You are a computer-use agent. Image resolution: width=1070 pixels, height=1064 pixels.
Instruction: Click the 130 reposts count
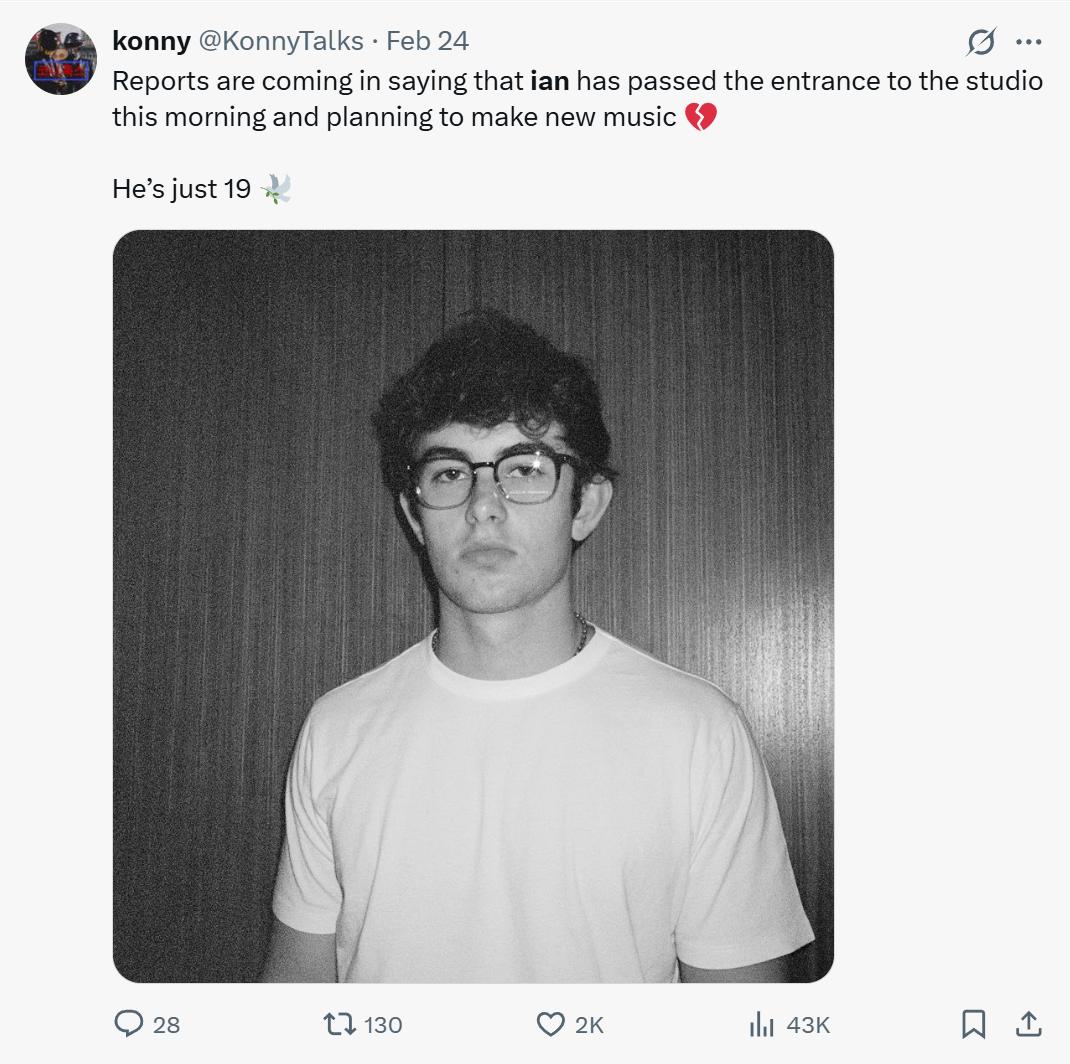[383, 1025]
